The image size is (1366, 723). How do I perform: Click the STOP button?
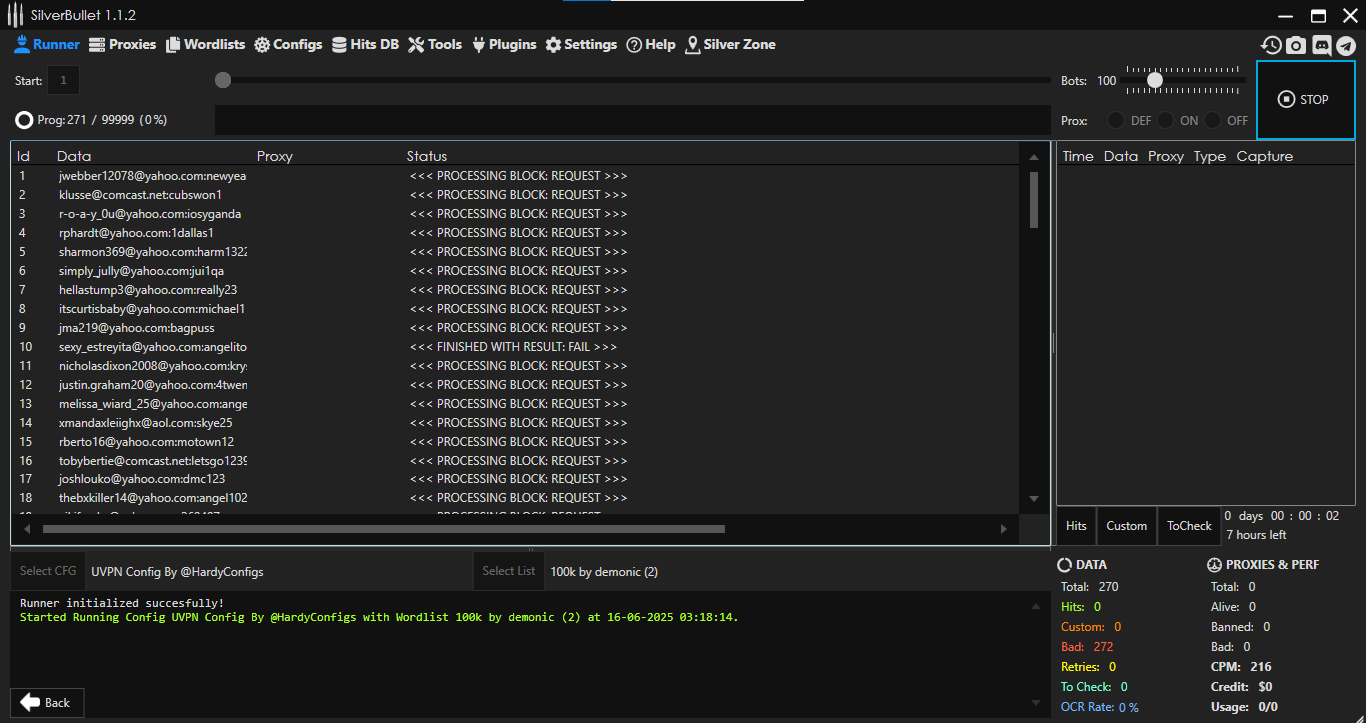pos(1304,99)
